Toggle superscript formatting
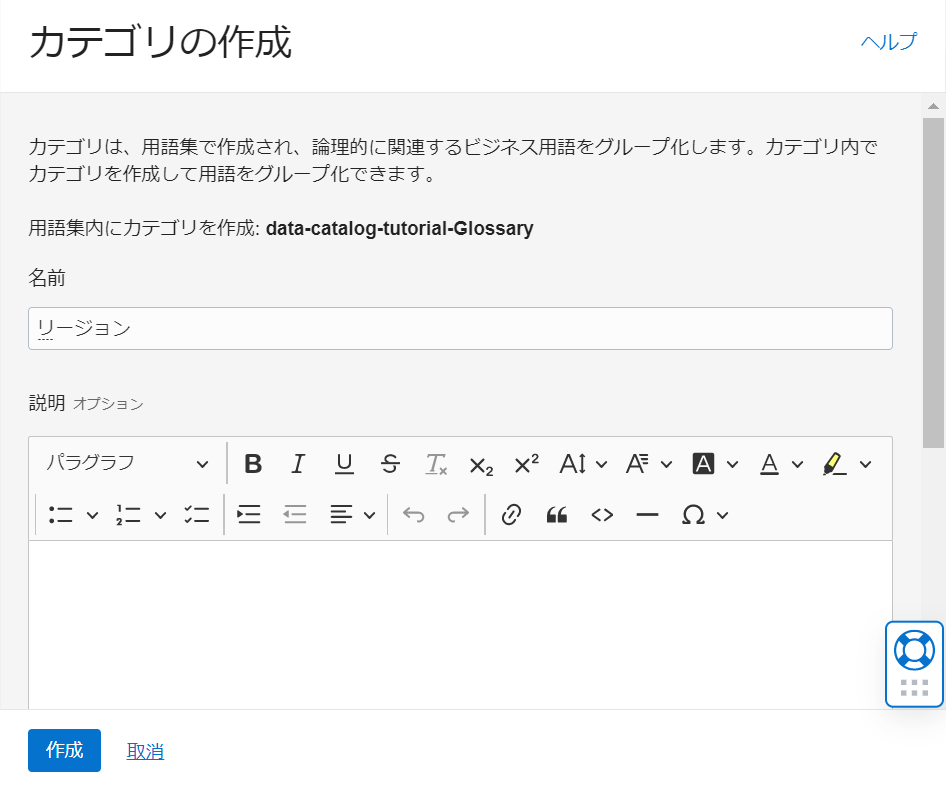This screenshot has width=946, height=790. click(527, 464)
